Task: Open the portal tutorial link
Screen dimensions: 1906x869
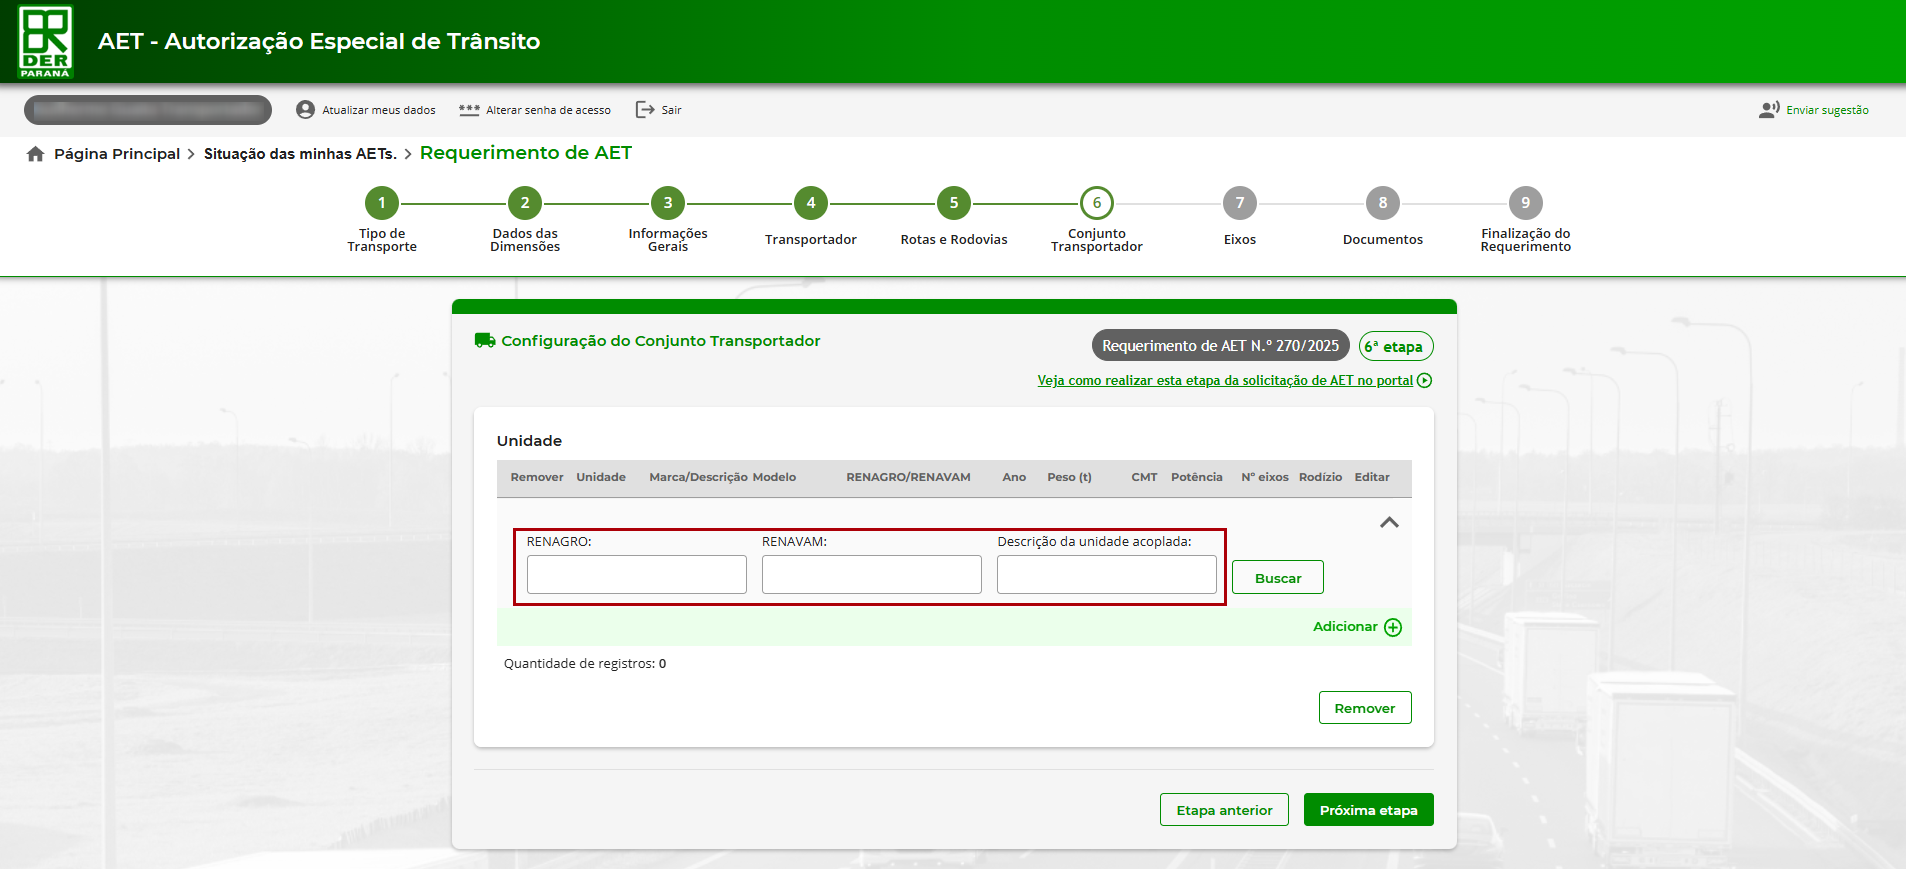Action: [1225, 381]
